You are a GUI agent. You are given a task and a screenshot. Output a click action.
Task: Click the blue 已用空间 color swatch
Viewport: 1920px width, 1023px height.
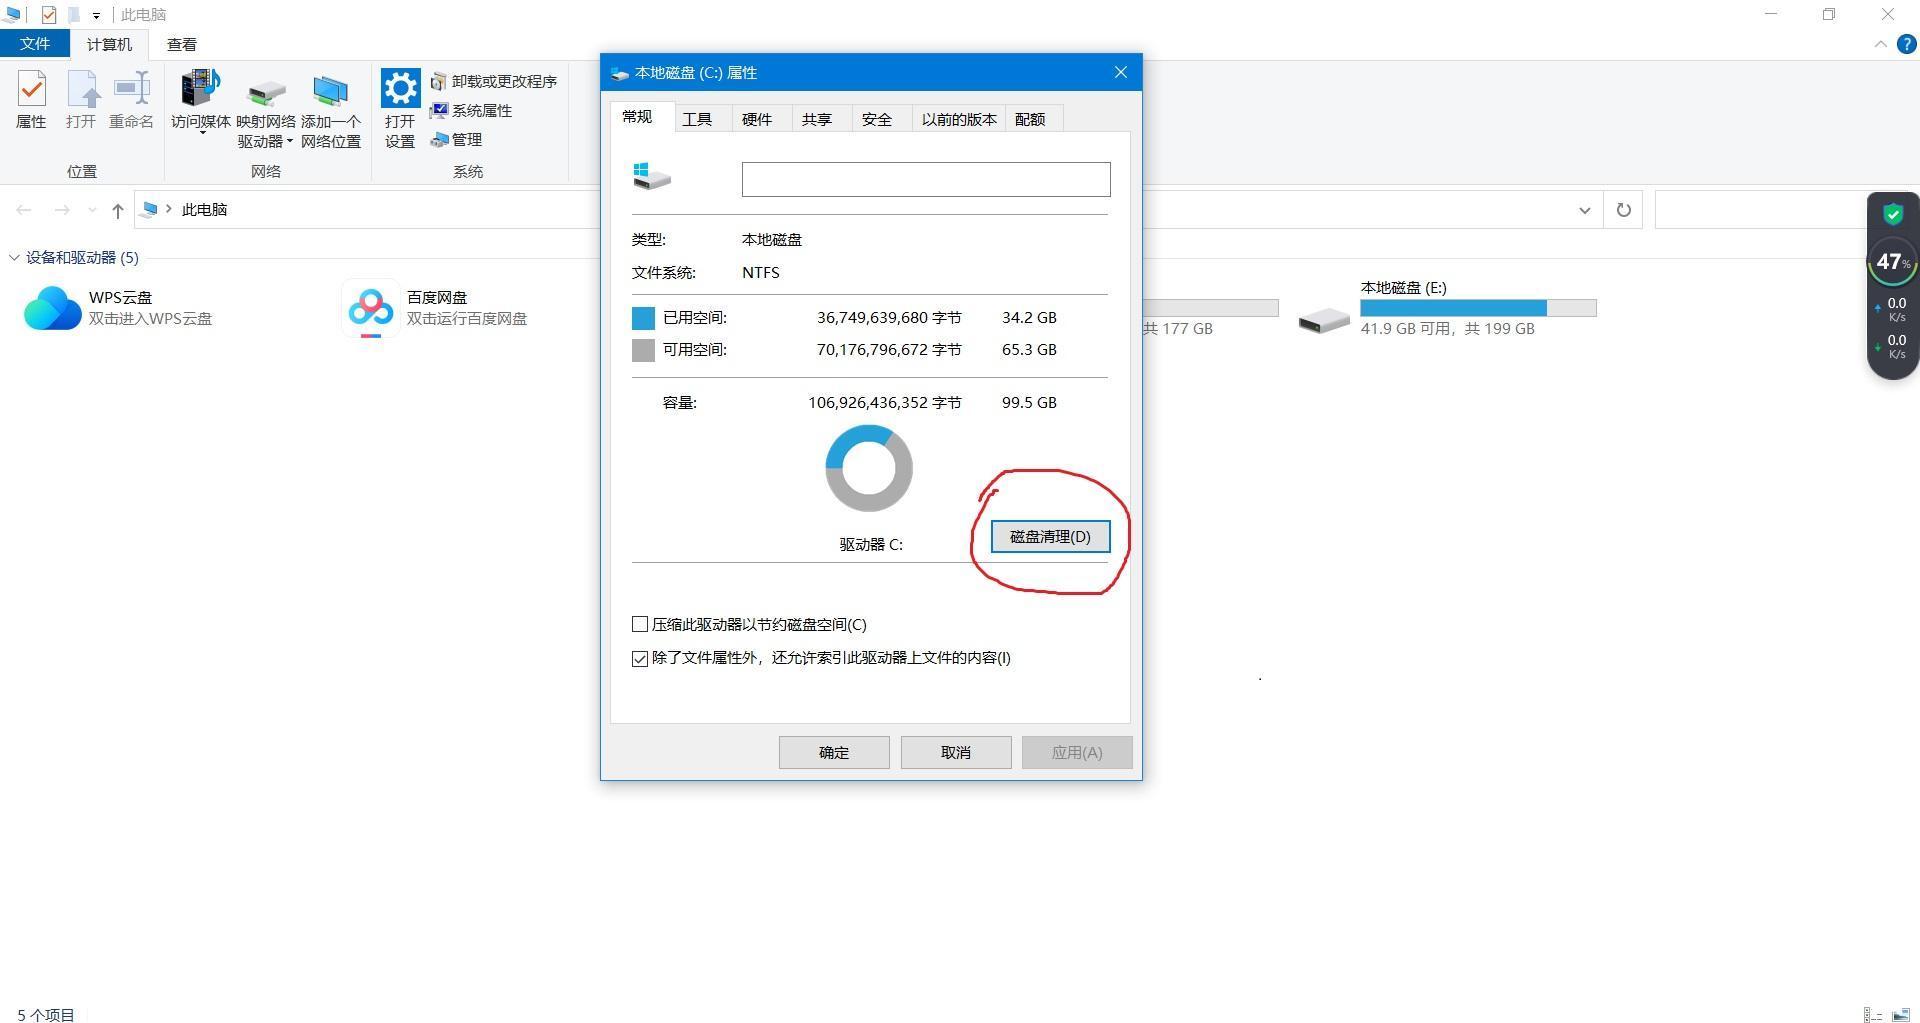pyautogui.click(x=643, y=318)
